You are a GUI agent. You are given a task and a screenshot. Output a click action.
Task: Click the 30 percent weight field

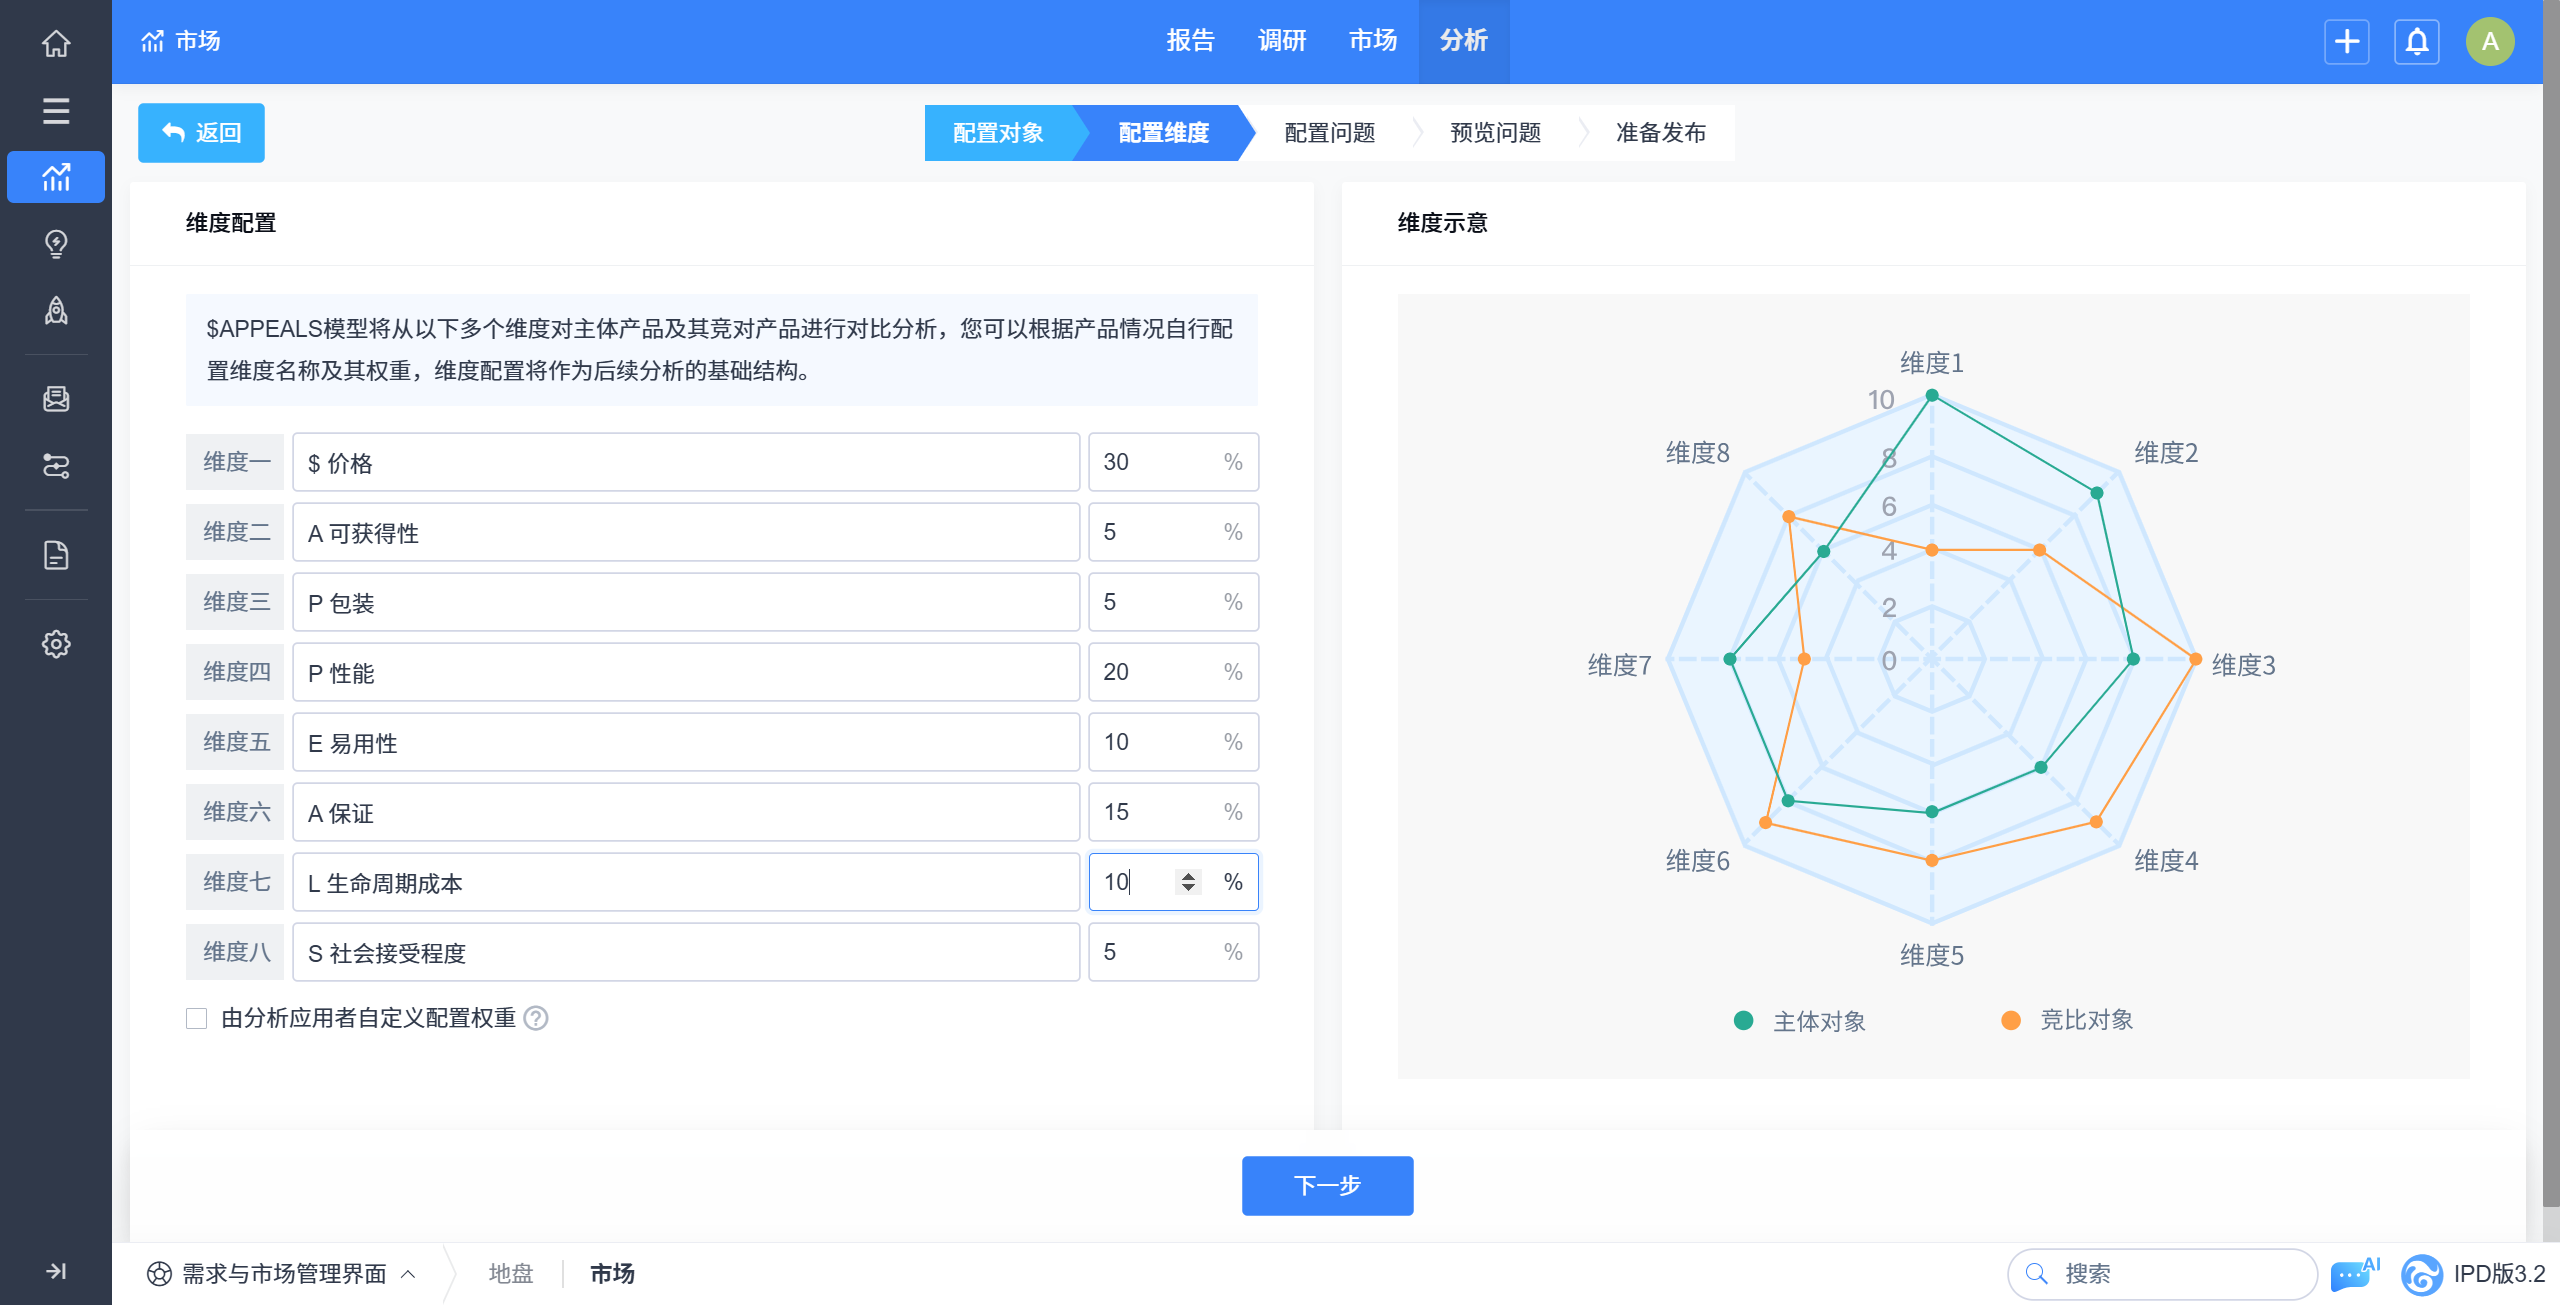1173,462
